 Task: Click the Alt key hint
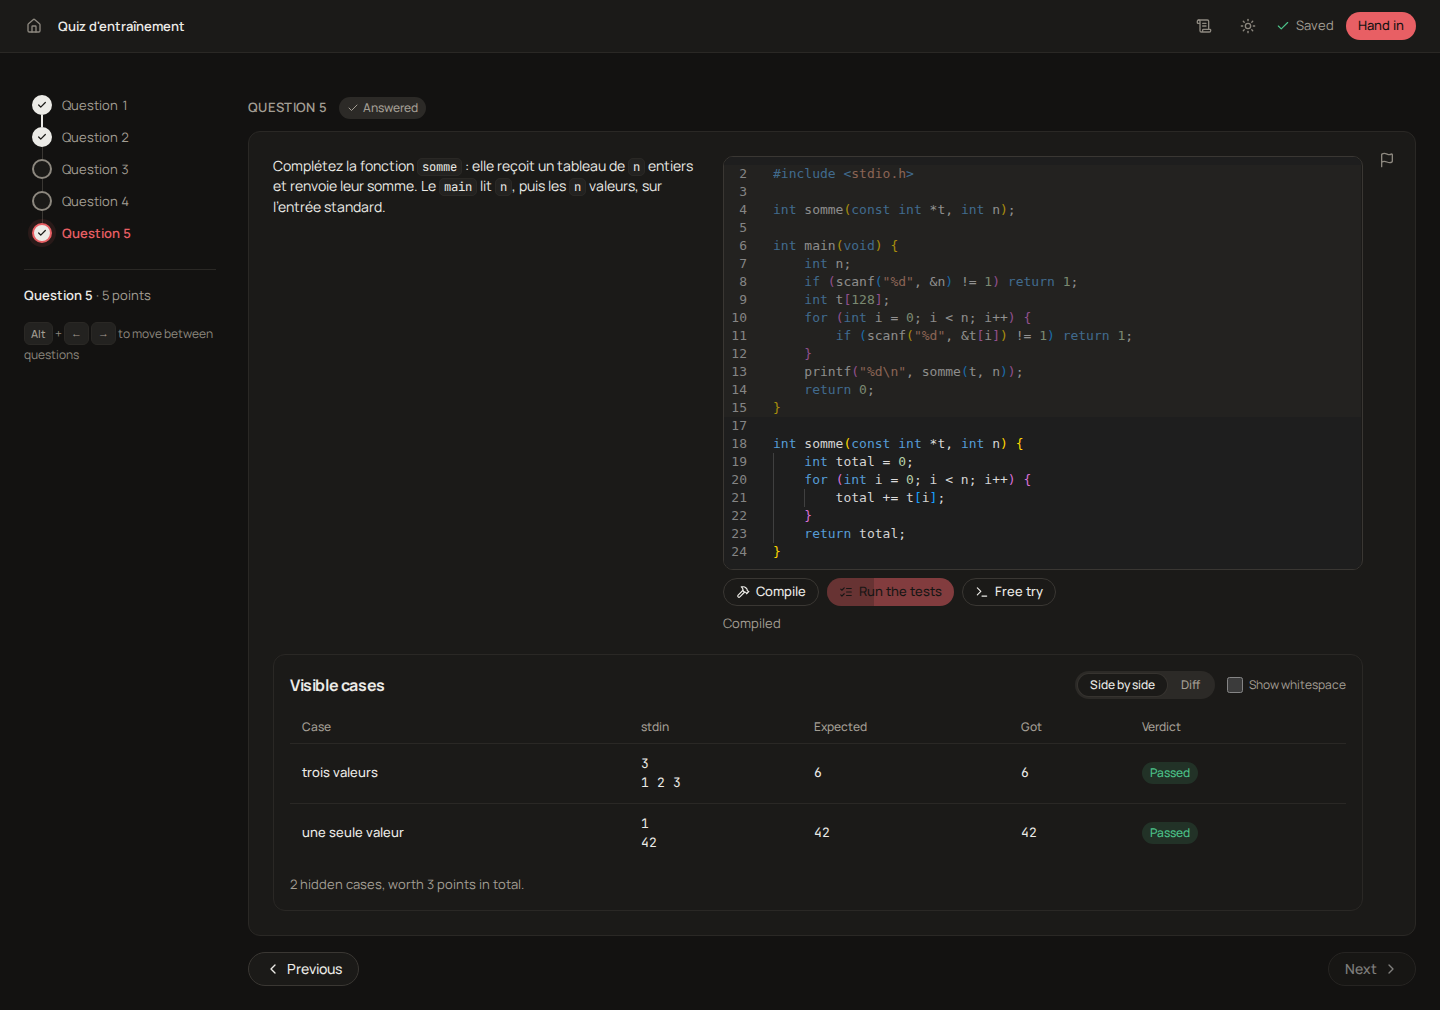(38, 334)
